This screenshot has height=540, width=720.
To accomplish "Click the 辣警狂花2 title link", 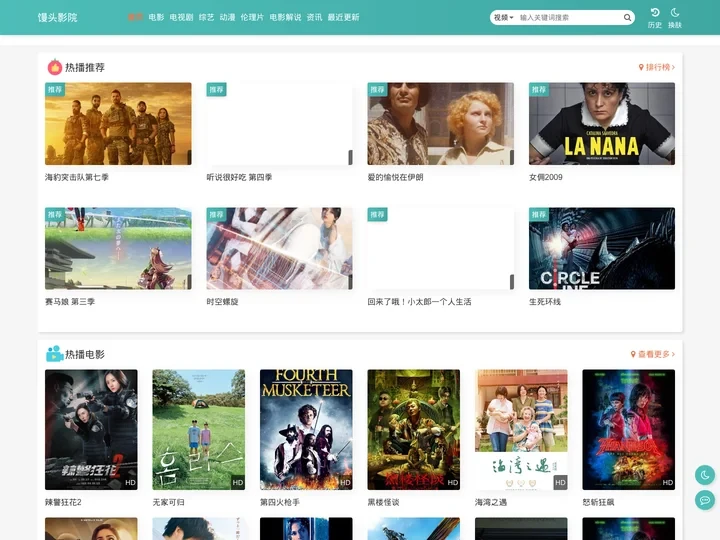I will [63, 502].
